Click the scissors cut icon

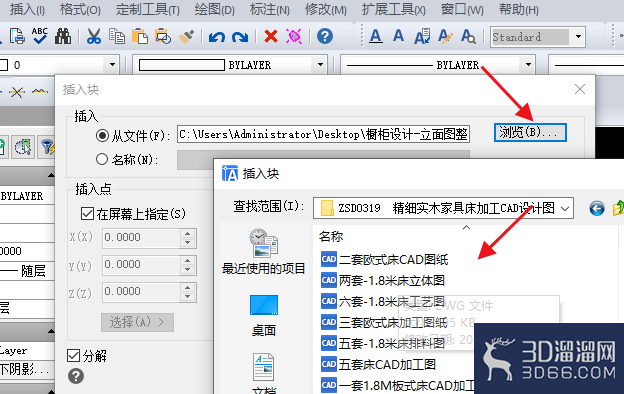point(94,36)
